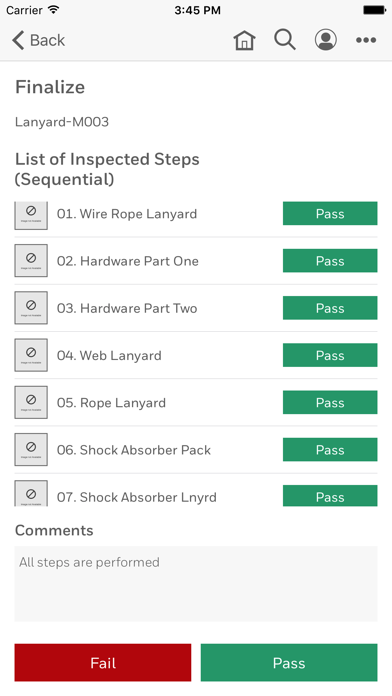
Task: Finalize inspection with the large green Pass button
Action: [289, 663]
